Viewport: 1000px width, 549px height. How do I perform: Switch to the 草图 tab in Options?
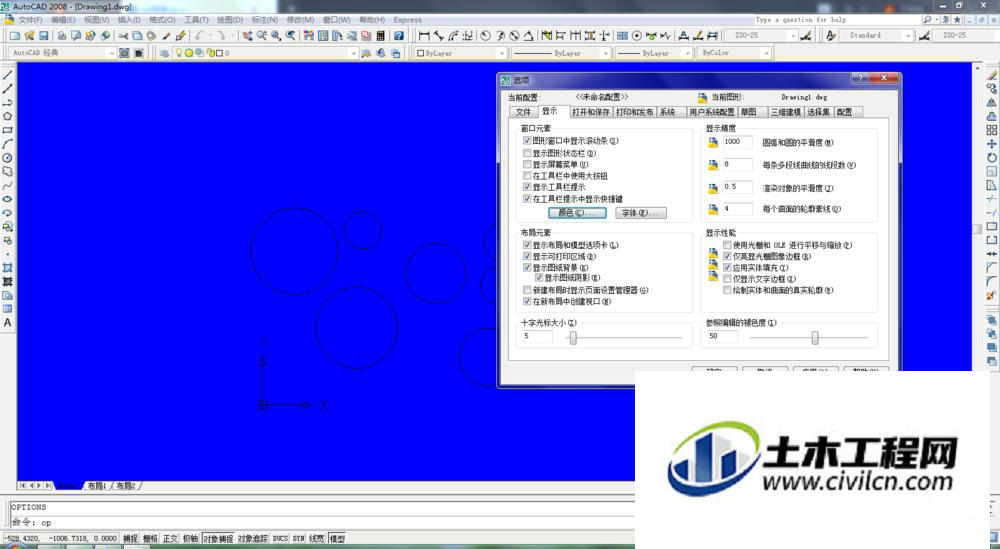tap(749, 112)
